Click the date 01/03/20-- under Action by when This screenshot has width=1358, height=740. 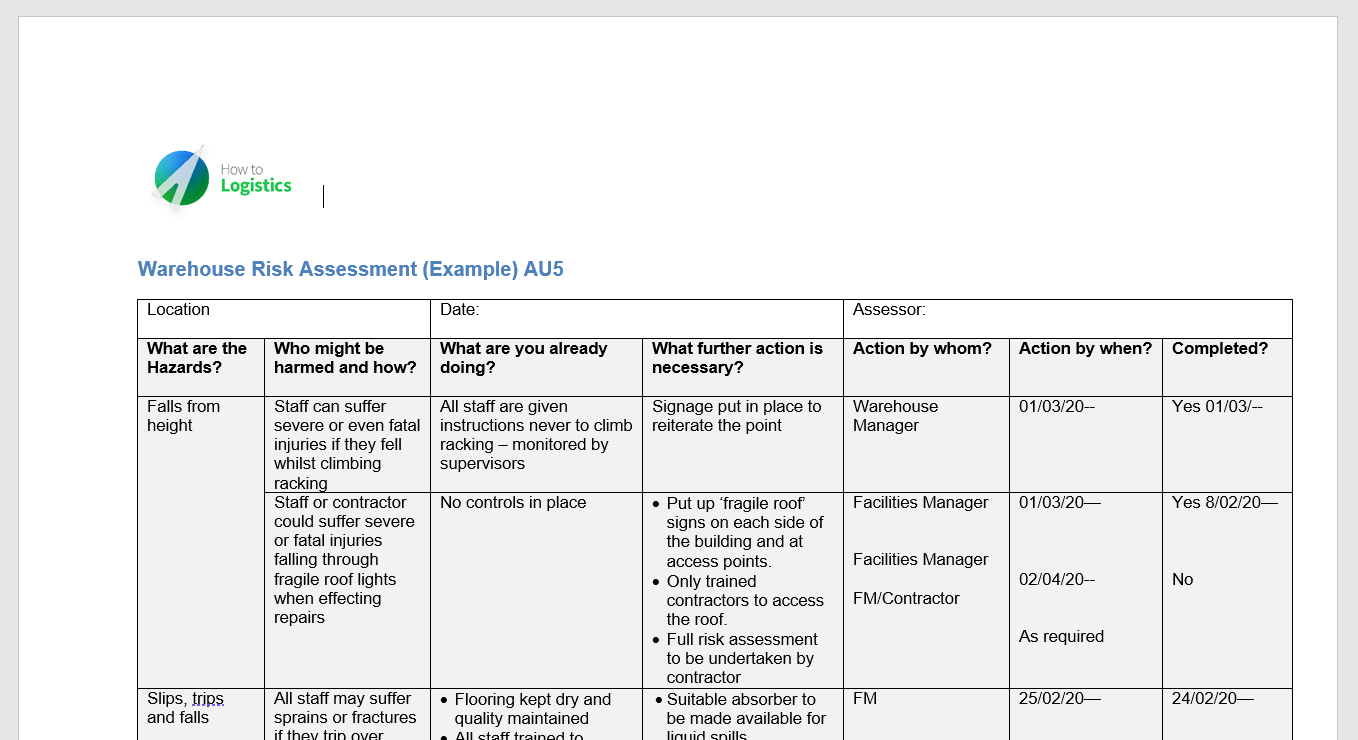tap(1059, 406)
